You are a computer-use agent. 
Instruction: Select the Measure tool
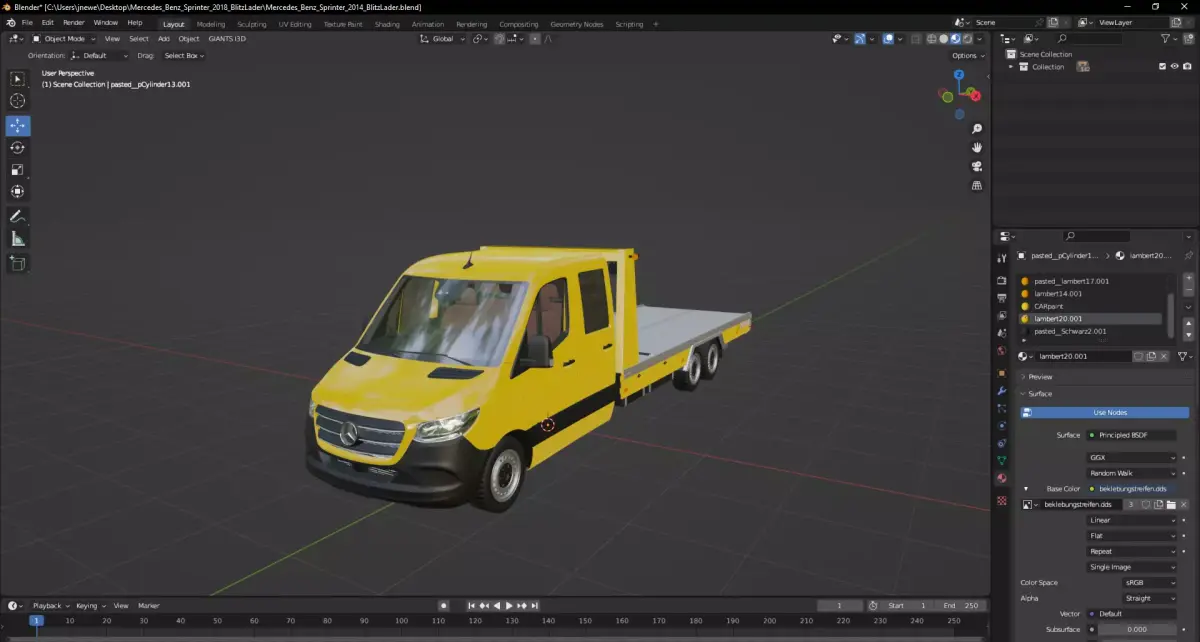coord(18,239)
